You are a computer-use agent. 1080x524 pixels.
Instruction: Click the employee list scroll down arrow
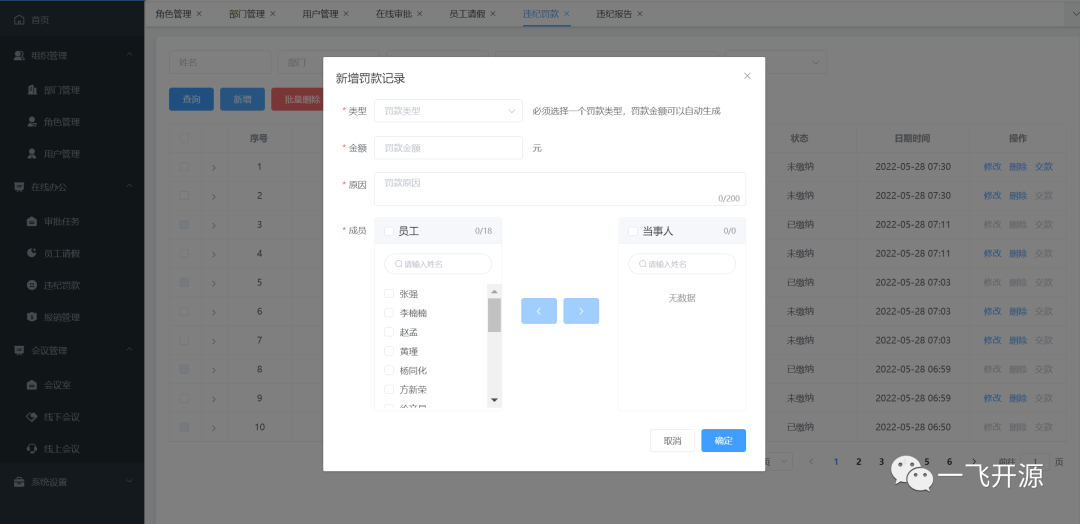click(x=494, y=400)
